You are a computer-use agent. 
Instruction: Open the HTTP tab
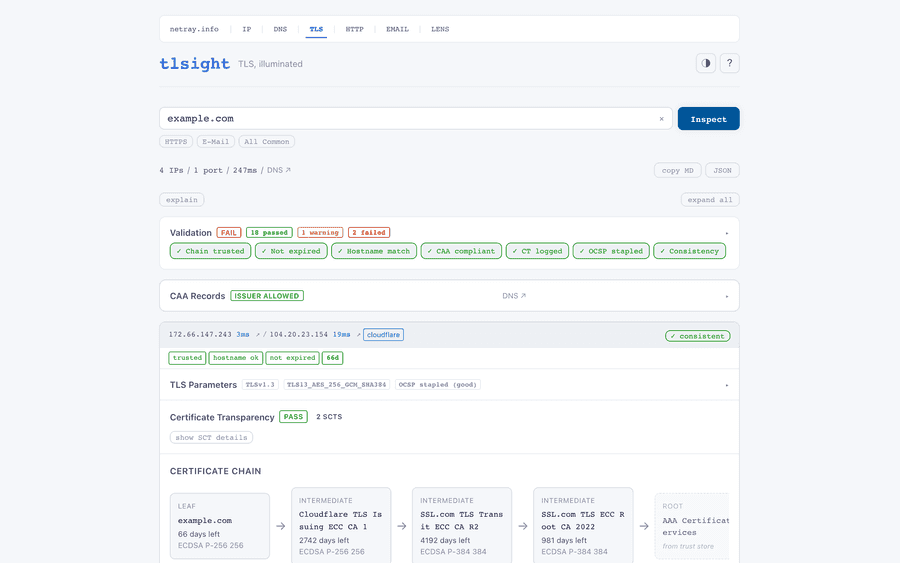coord(354,29)
